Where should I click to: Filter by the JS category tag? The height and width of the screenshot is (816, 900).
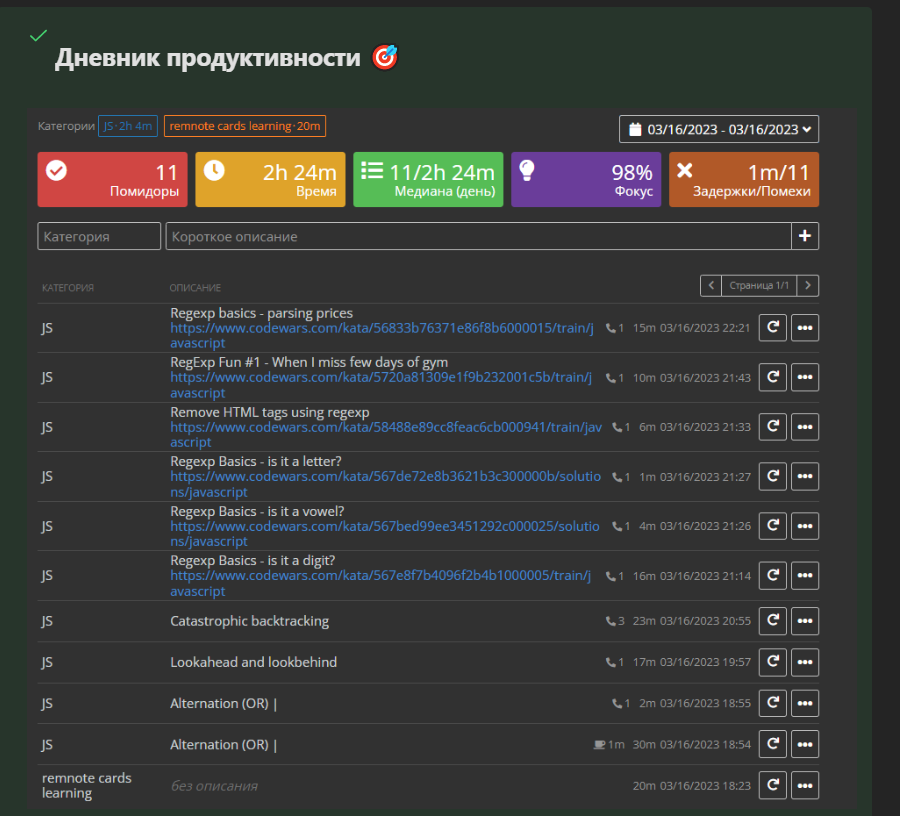[128, 126]
